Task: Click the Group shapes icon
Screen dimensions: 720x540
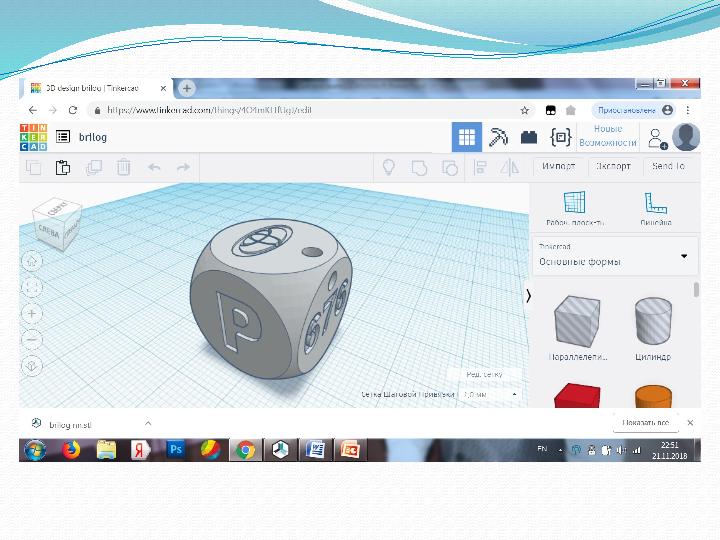Action: (x=419, y=168)
